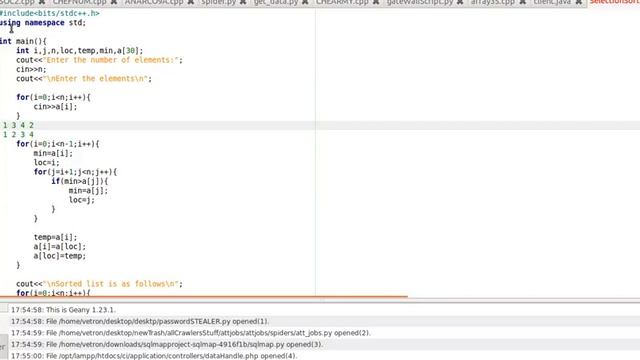
Task: Click the 'cin>>n;' line
Action: pos(31,69)
